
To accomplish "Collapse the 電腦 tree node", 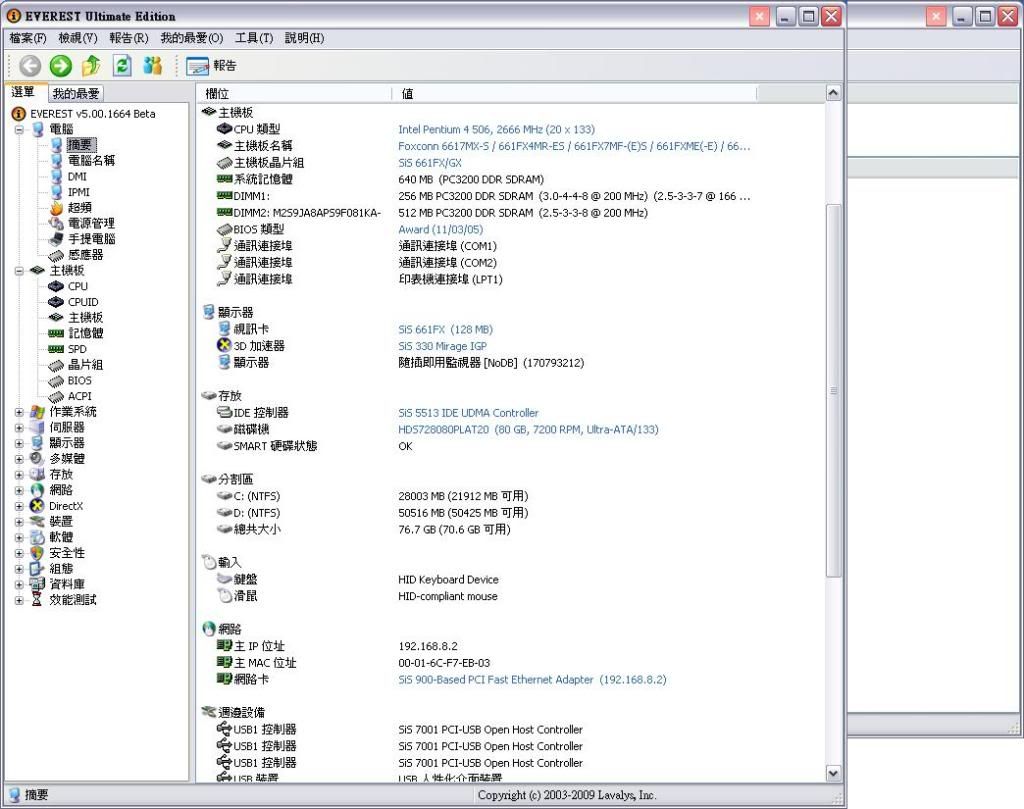I will (x=19, y=129).
